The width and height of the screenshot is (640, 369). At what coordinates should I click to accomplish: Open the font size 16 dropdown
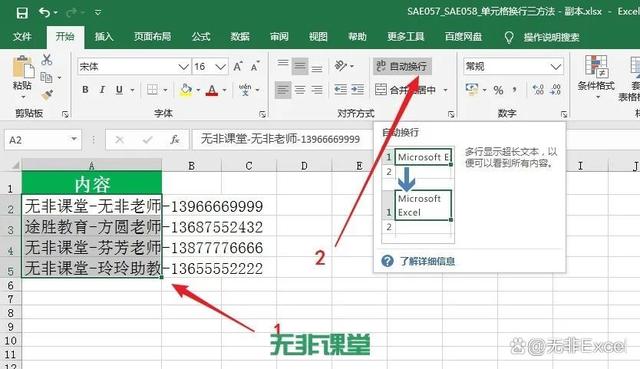220,67
